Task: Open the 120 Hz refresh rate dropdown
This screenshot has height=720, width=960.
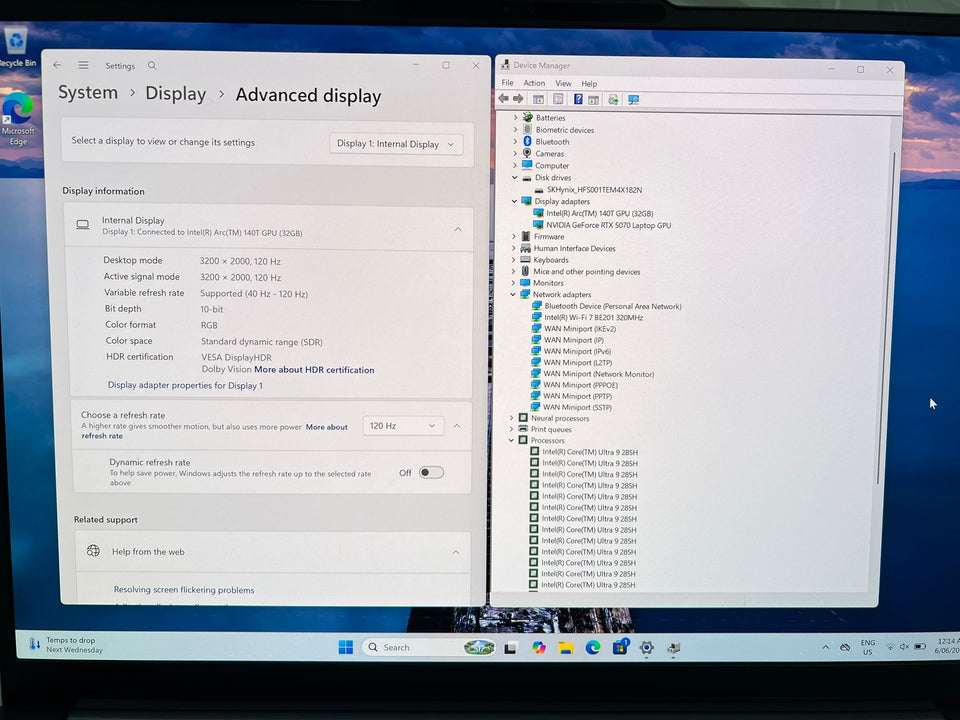Action: click(402, 426)
